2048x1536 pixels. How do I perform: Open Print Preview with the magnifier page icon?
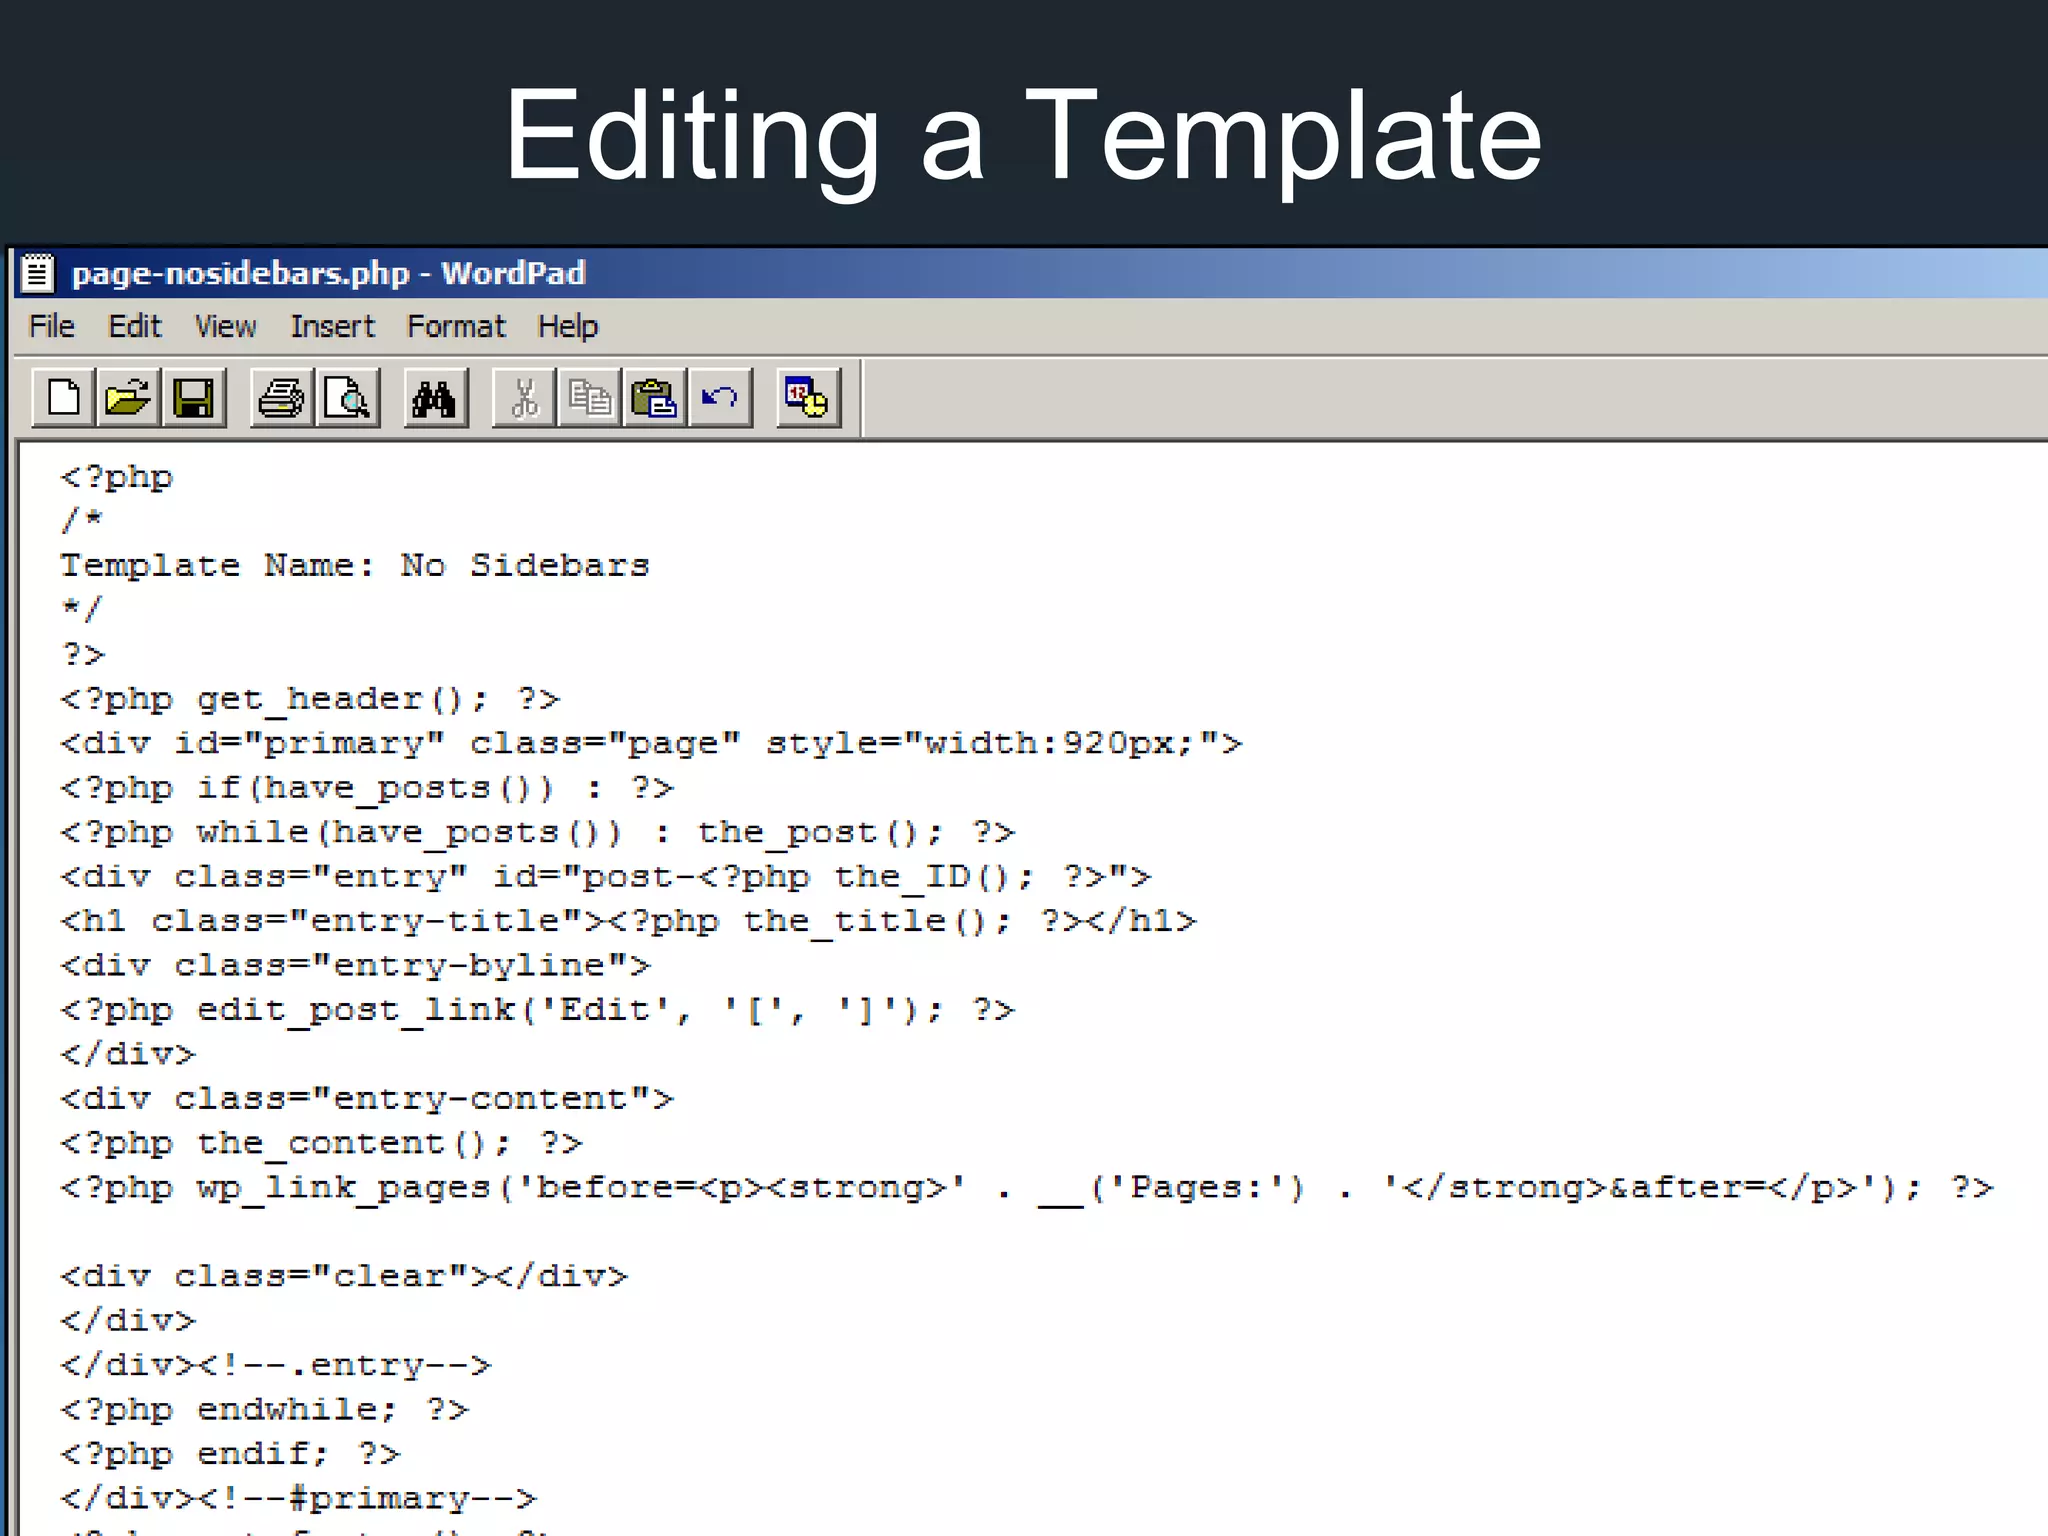348,398
